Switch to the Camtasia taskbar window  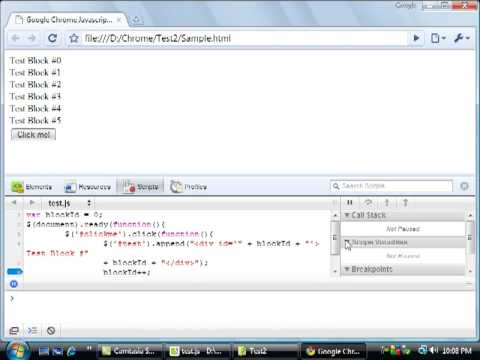(130, 351)
